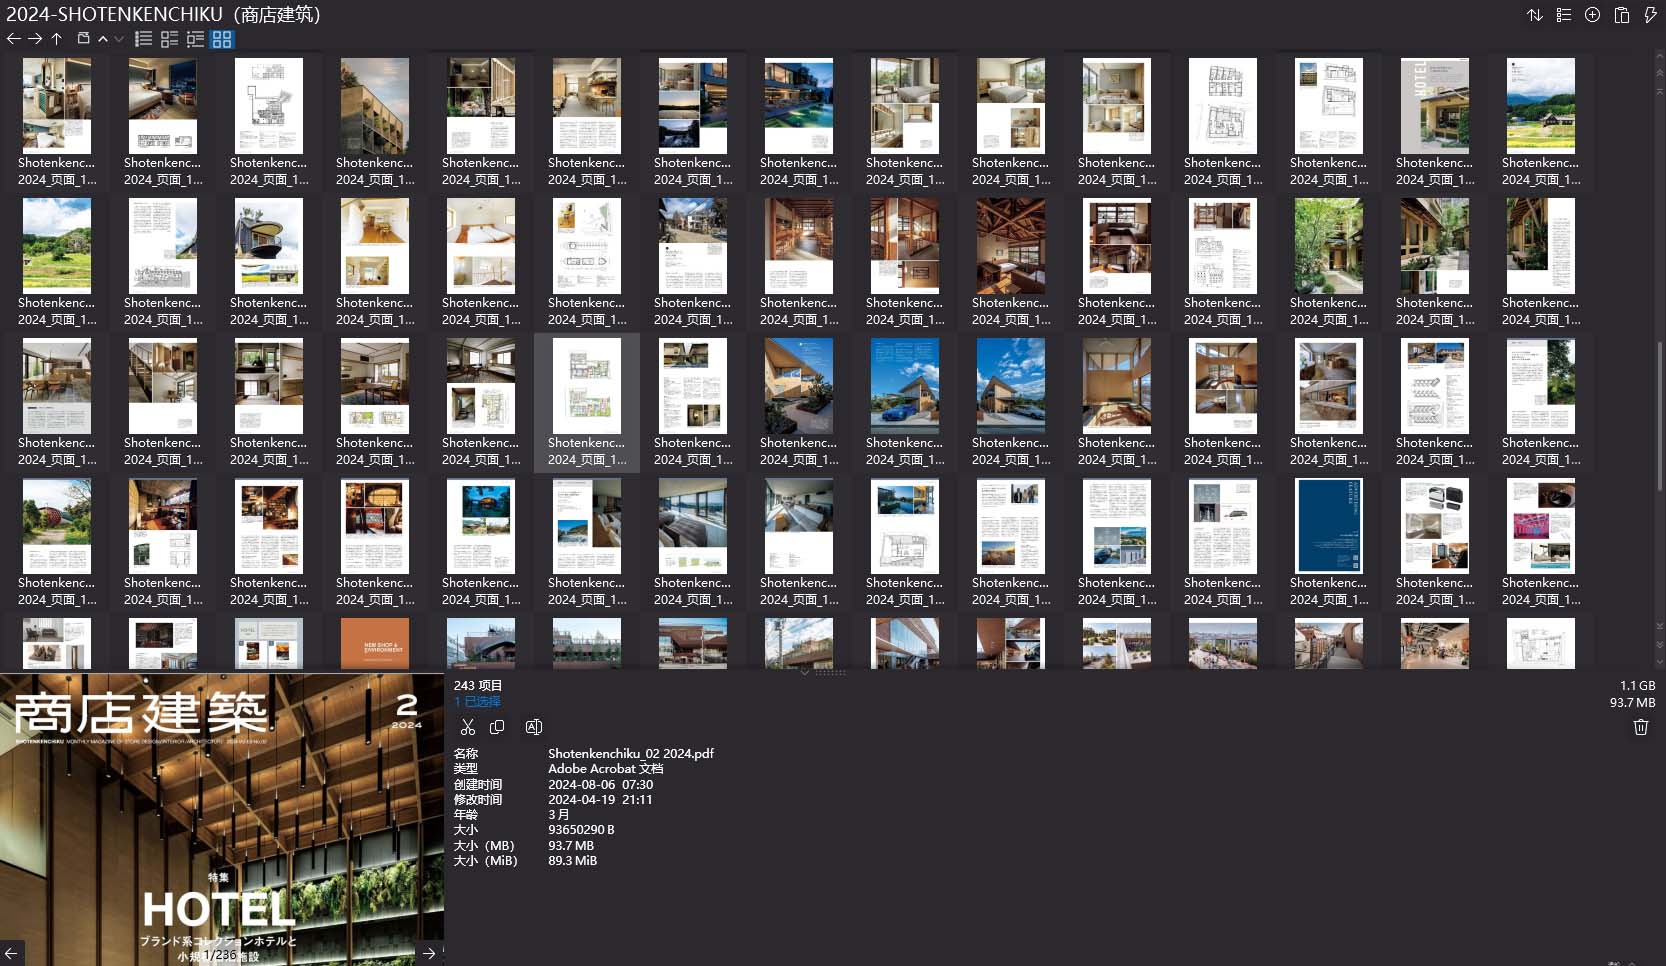Image resolution: width=1666 pixels, height=966 pixels.
Task: Click the next page arrow in the preview pane
Action: pos(429,953)
